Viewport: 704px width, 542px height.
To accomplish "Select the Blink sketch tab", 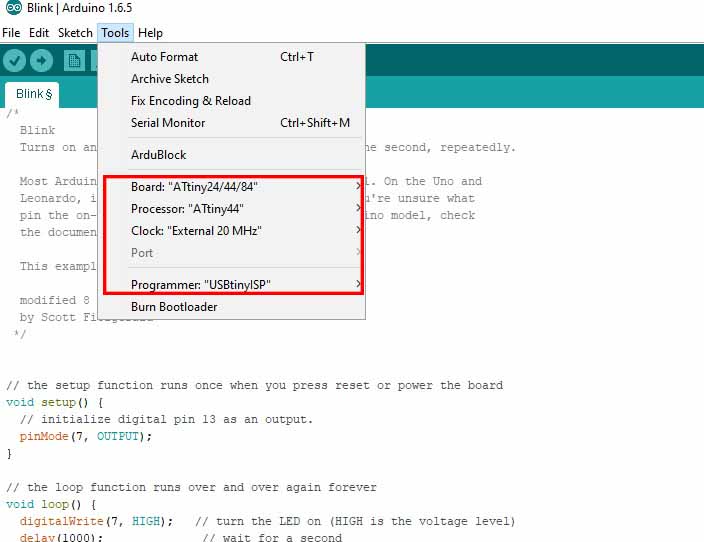I will [x=32, y=94].
